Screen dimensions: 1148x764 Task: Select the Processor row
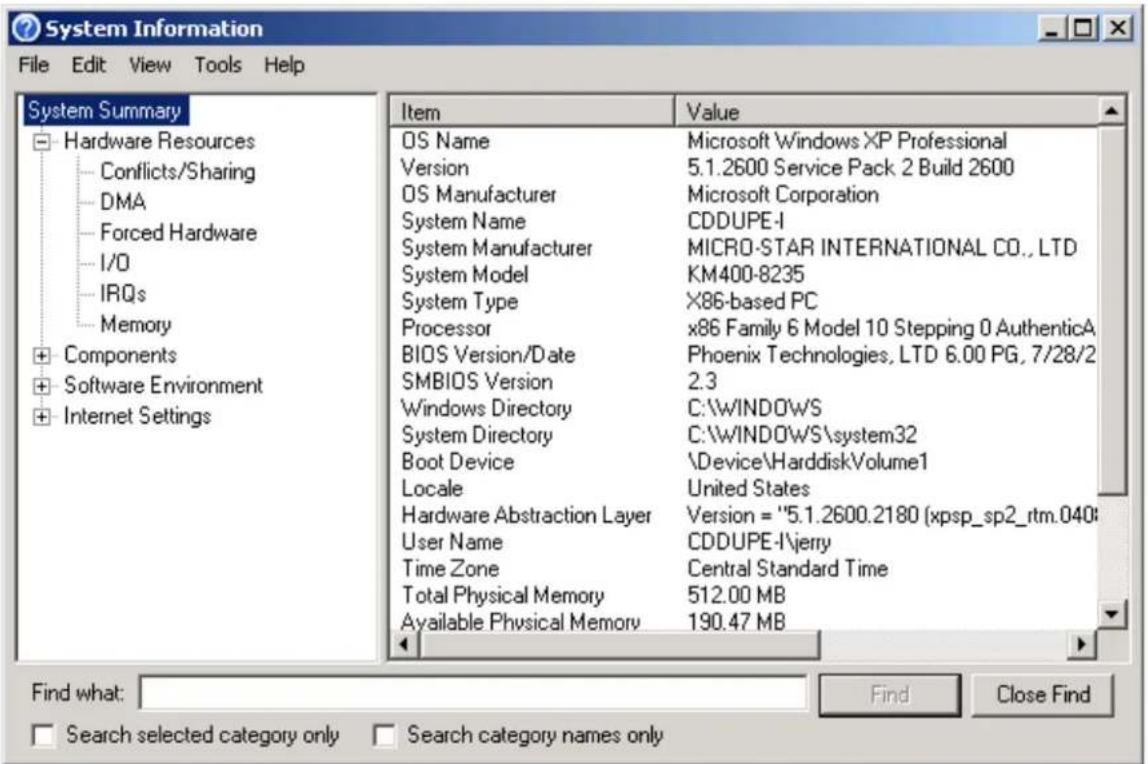743,328
